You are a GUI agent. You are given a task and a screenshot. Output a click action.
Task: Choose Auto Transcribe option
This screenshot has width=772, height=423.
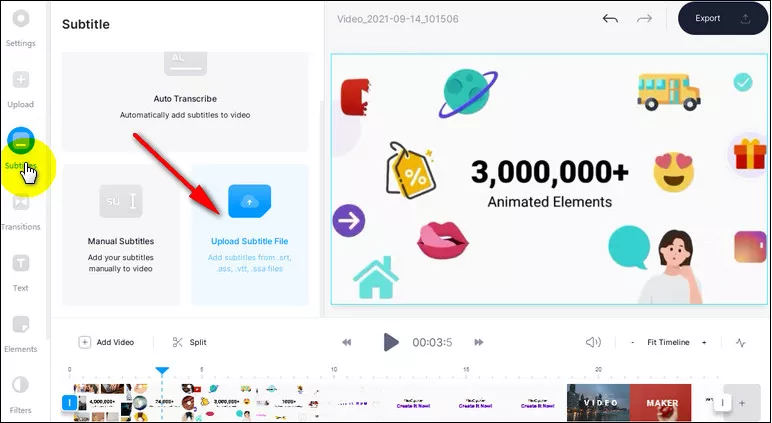[185, 102]
